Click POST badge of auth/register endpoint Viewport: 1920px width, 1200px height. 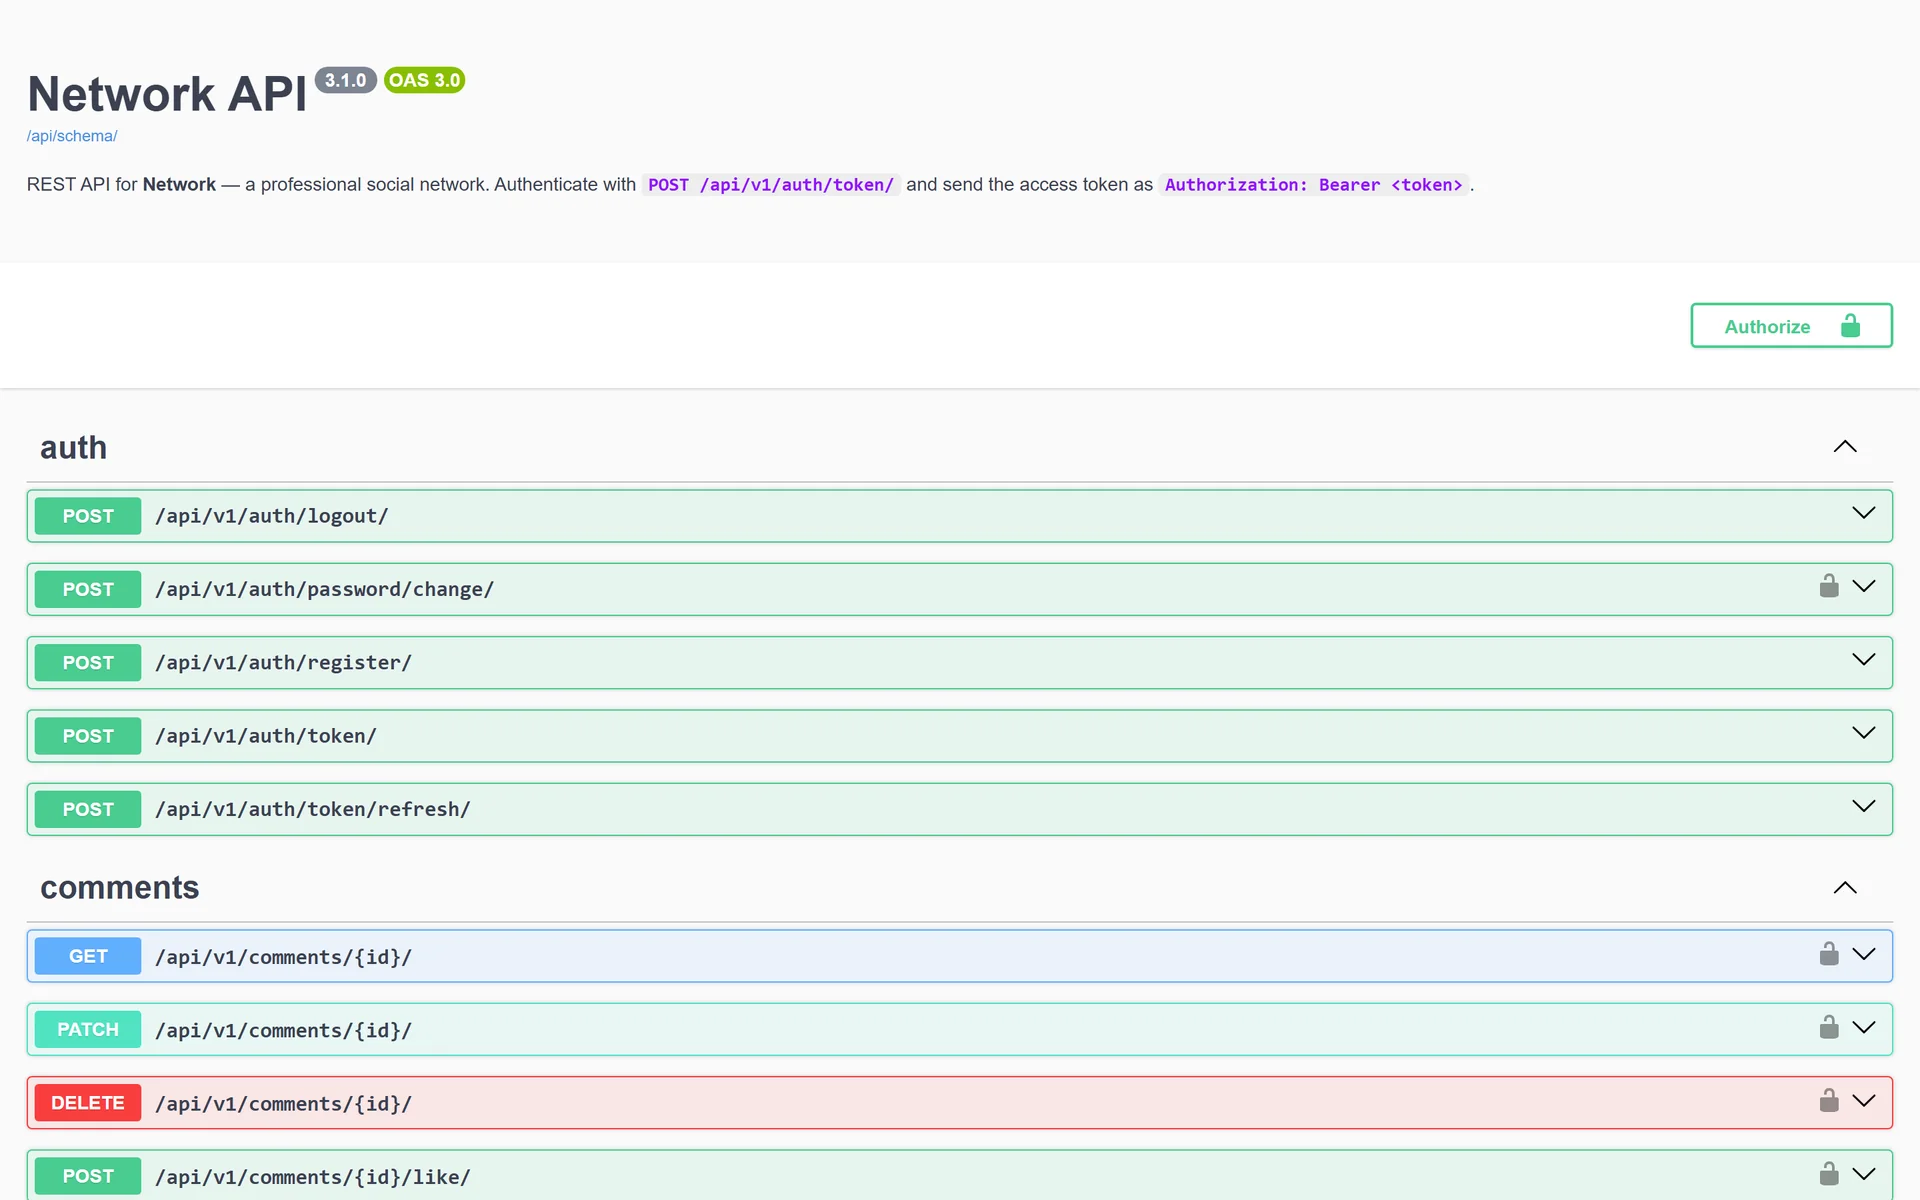tap(88, 662)
